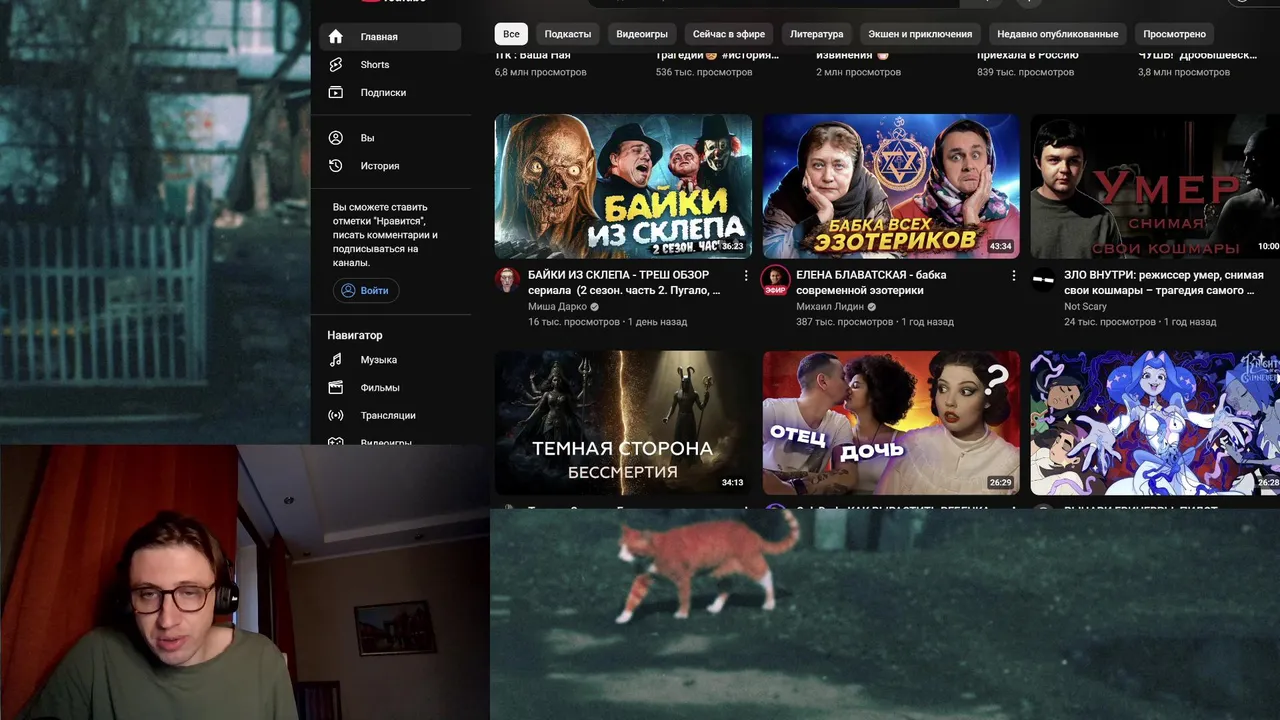
Task: Open Not Scary channel avatar
Action: [x=1043, y=279]
